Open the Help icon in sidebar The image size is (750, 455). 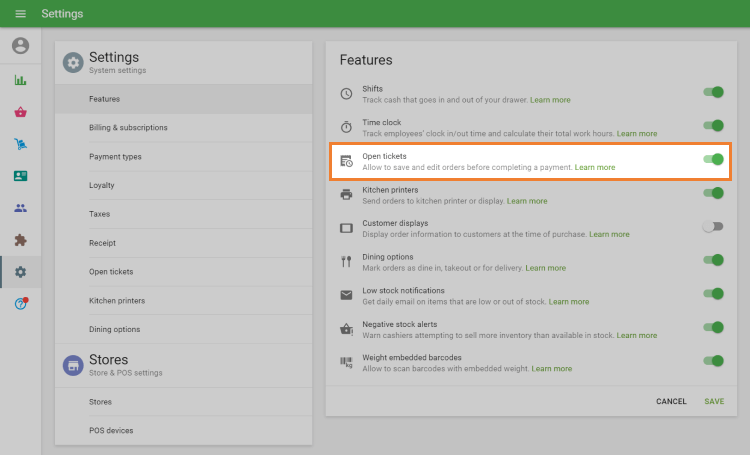tap(20, 303)
